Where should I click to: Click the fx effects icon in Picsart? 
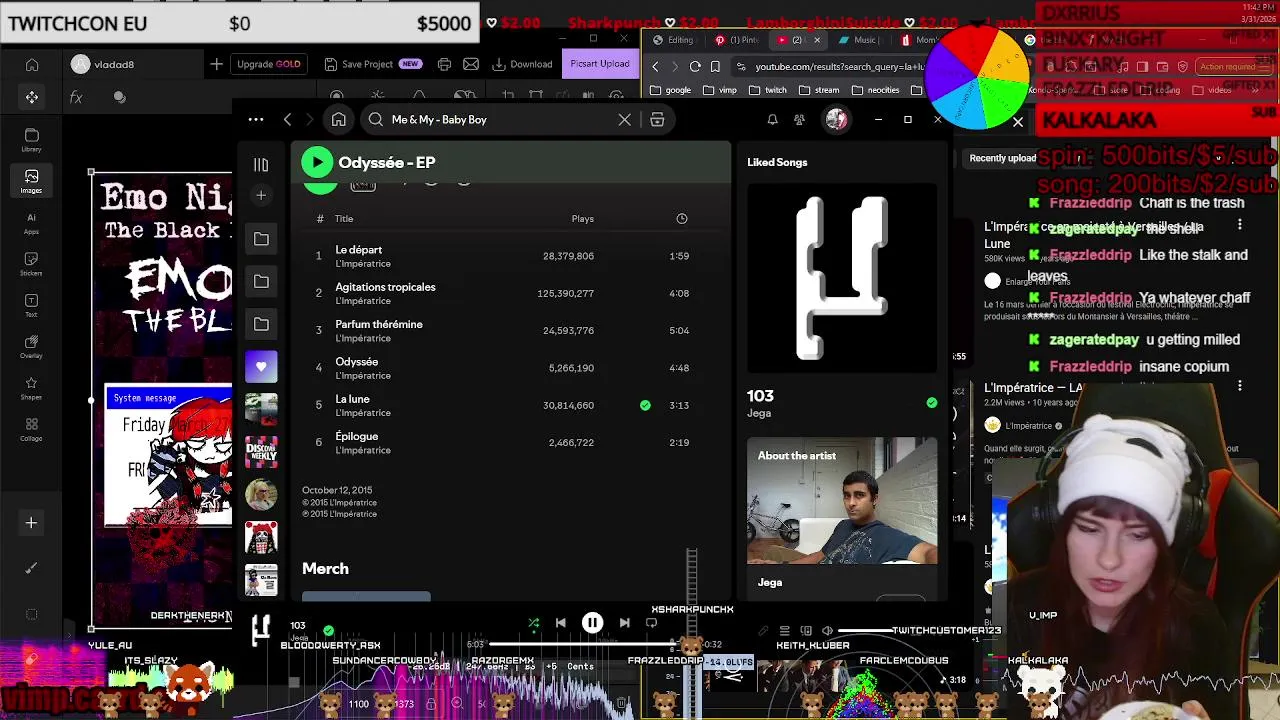(x=76, y=97)
